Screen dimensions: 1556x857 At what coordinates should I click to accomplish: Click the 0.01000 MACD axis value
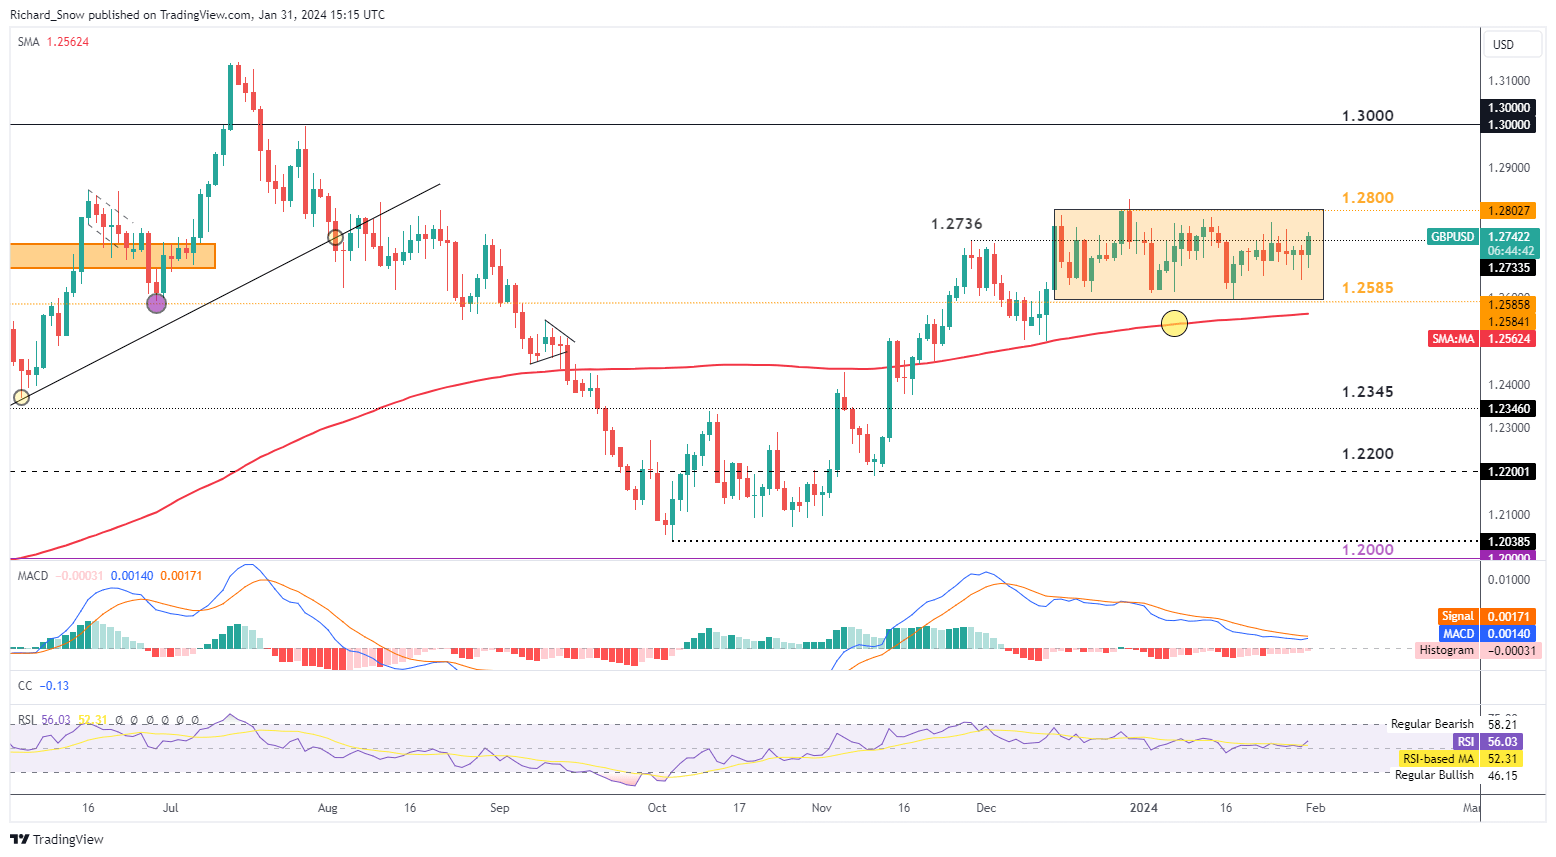(1508, 580)
